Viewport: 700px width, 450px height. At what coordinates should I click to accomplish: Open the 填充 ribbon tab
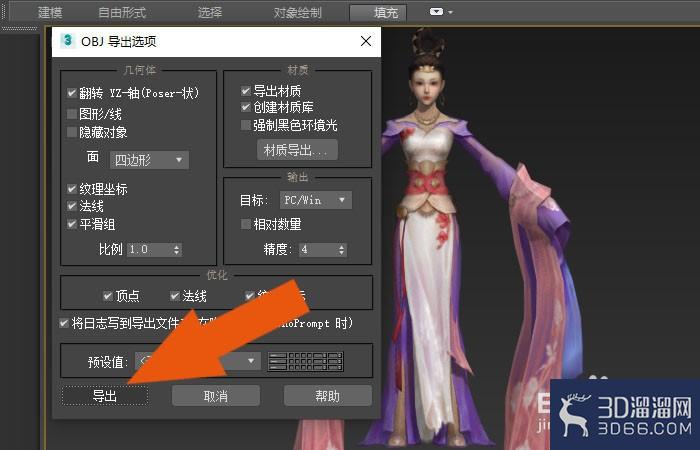(x=378, y=13)
